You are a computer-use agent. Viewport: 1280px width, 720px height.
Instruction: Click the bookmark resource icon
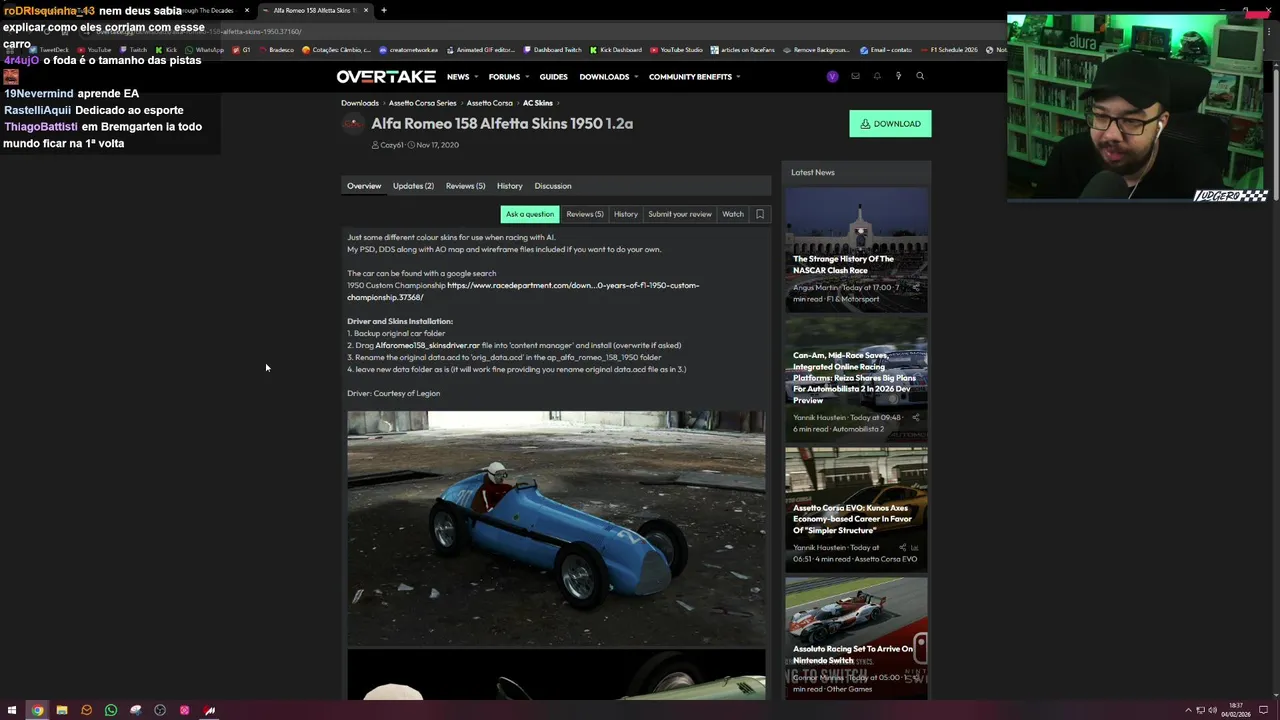click(760, 214)
